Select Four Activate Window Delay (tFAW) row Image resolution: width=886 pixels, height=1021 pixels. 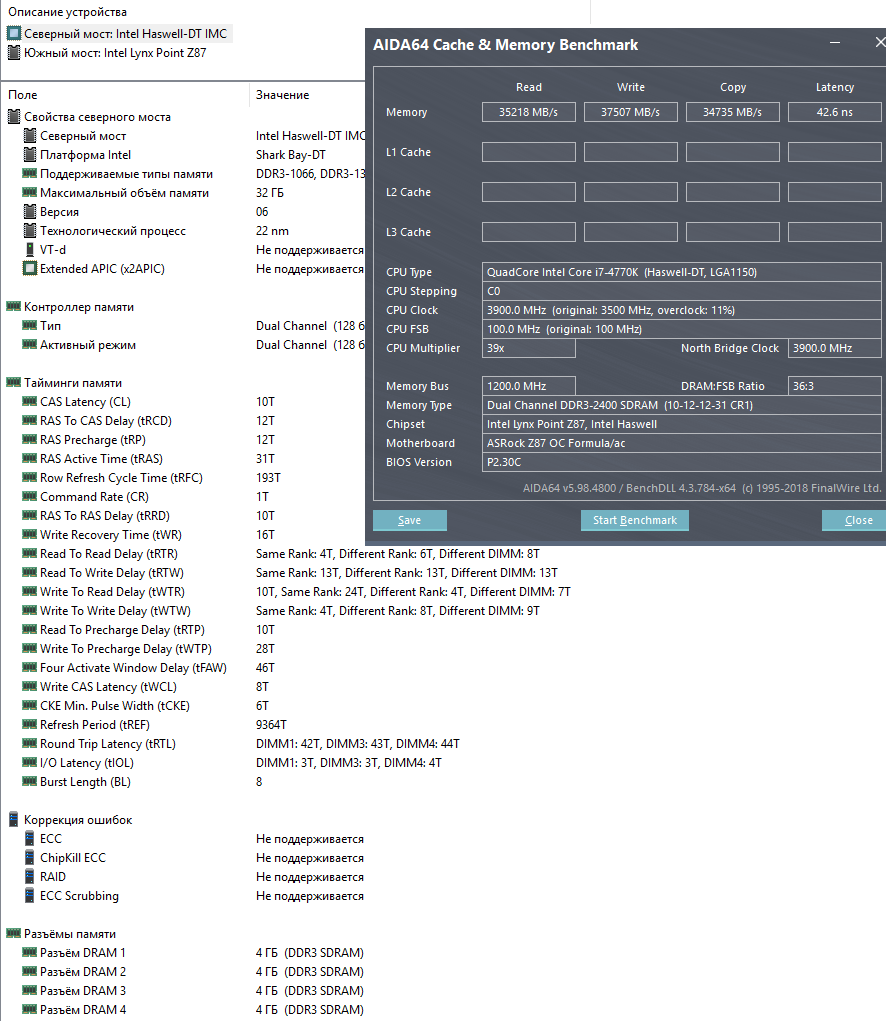[x=150, y=667]
